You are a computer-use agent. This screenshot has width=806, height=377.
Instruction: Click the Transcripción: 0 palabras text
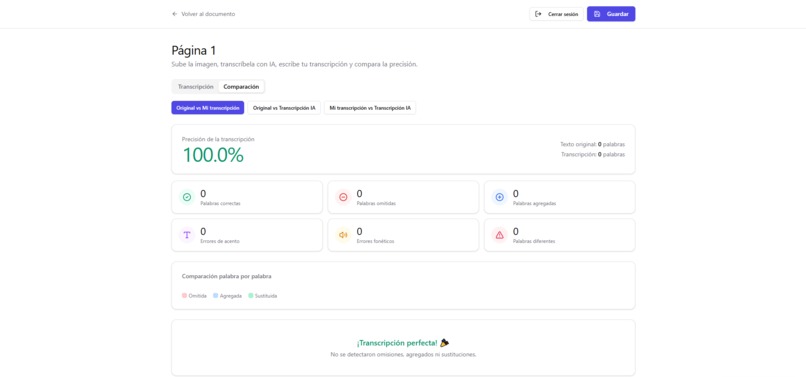tap(593, 154)
